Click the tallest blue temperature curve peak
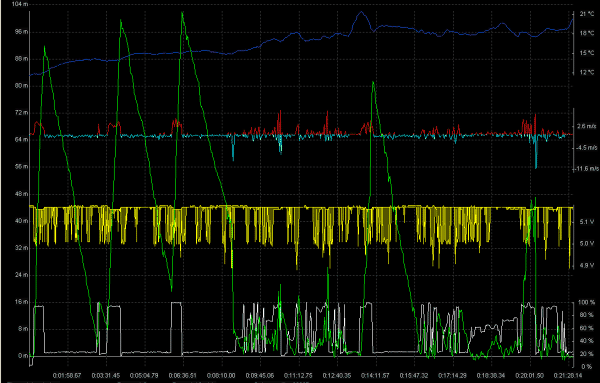Screen dimensions: 600x383 pos(360,12)
